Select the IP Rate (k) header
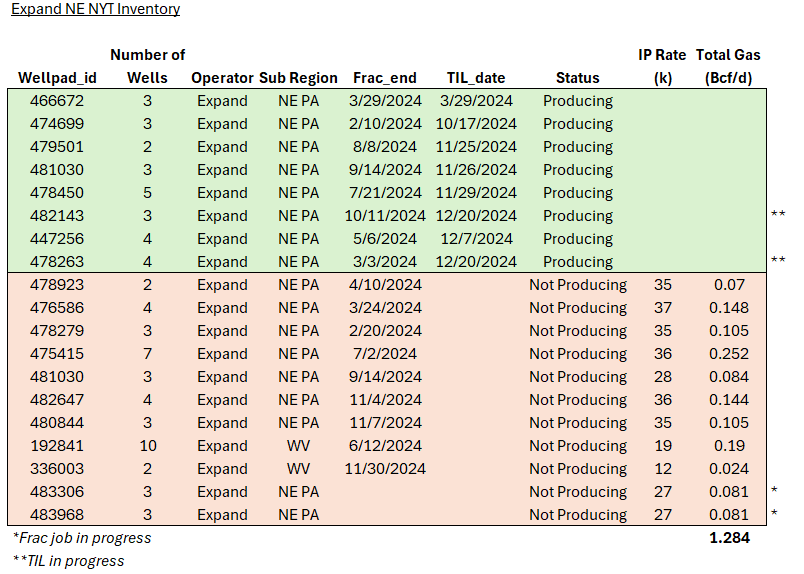Viewport: 804px width, 574px height. (x=662, y=66)
